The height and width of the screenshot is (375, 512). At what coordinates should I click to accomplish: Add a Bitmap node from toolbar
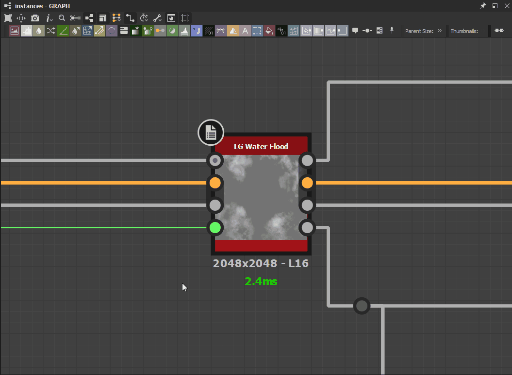(14, 31)
